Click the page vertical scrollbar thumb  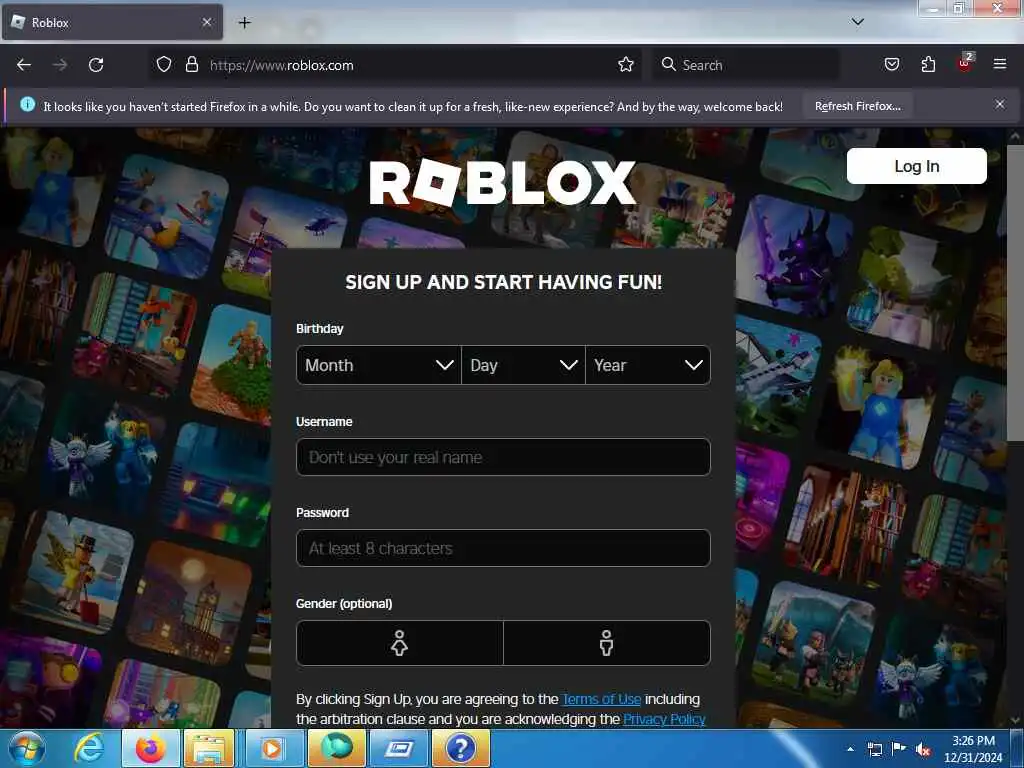coord(1015,294)
